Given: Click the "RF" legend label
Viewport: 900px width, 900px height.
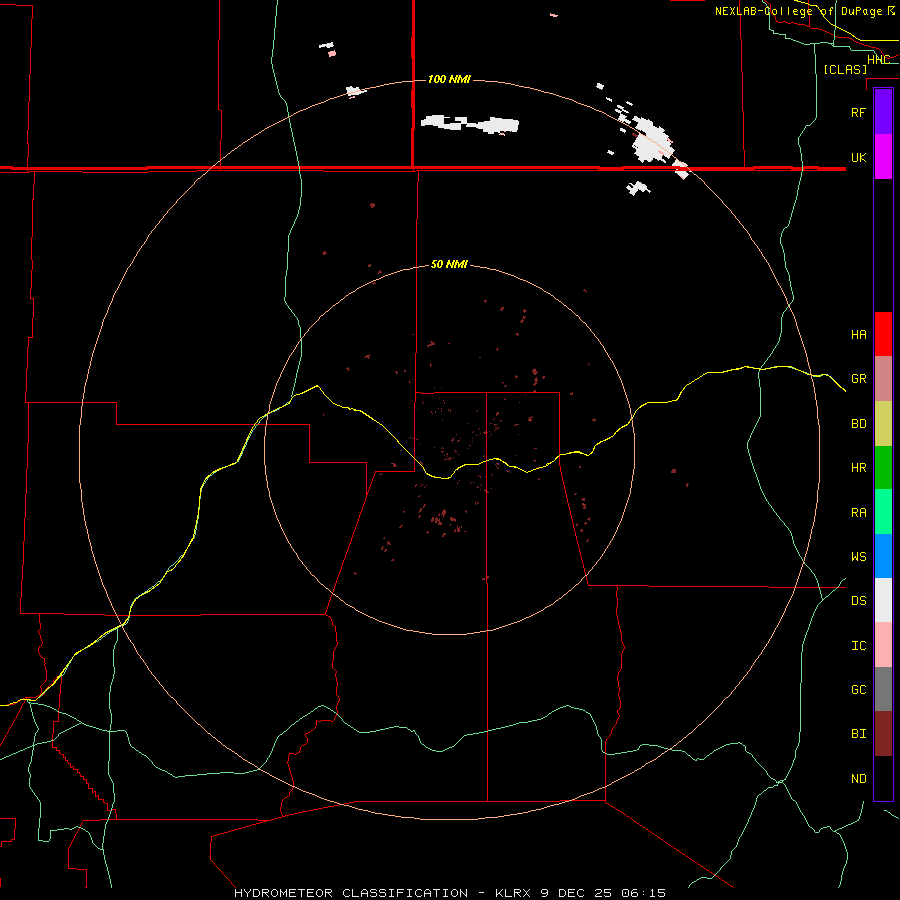Looking at the screenshot, I should [858, 112].
